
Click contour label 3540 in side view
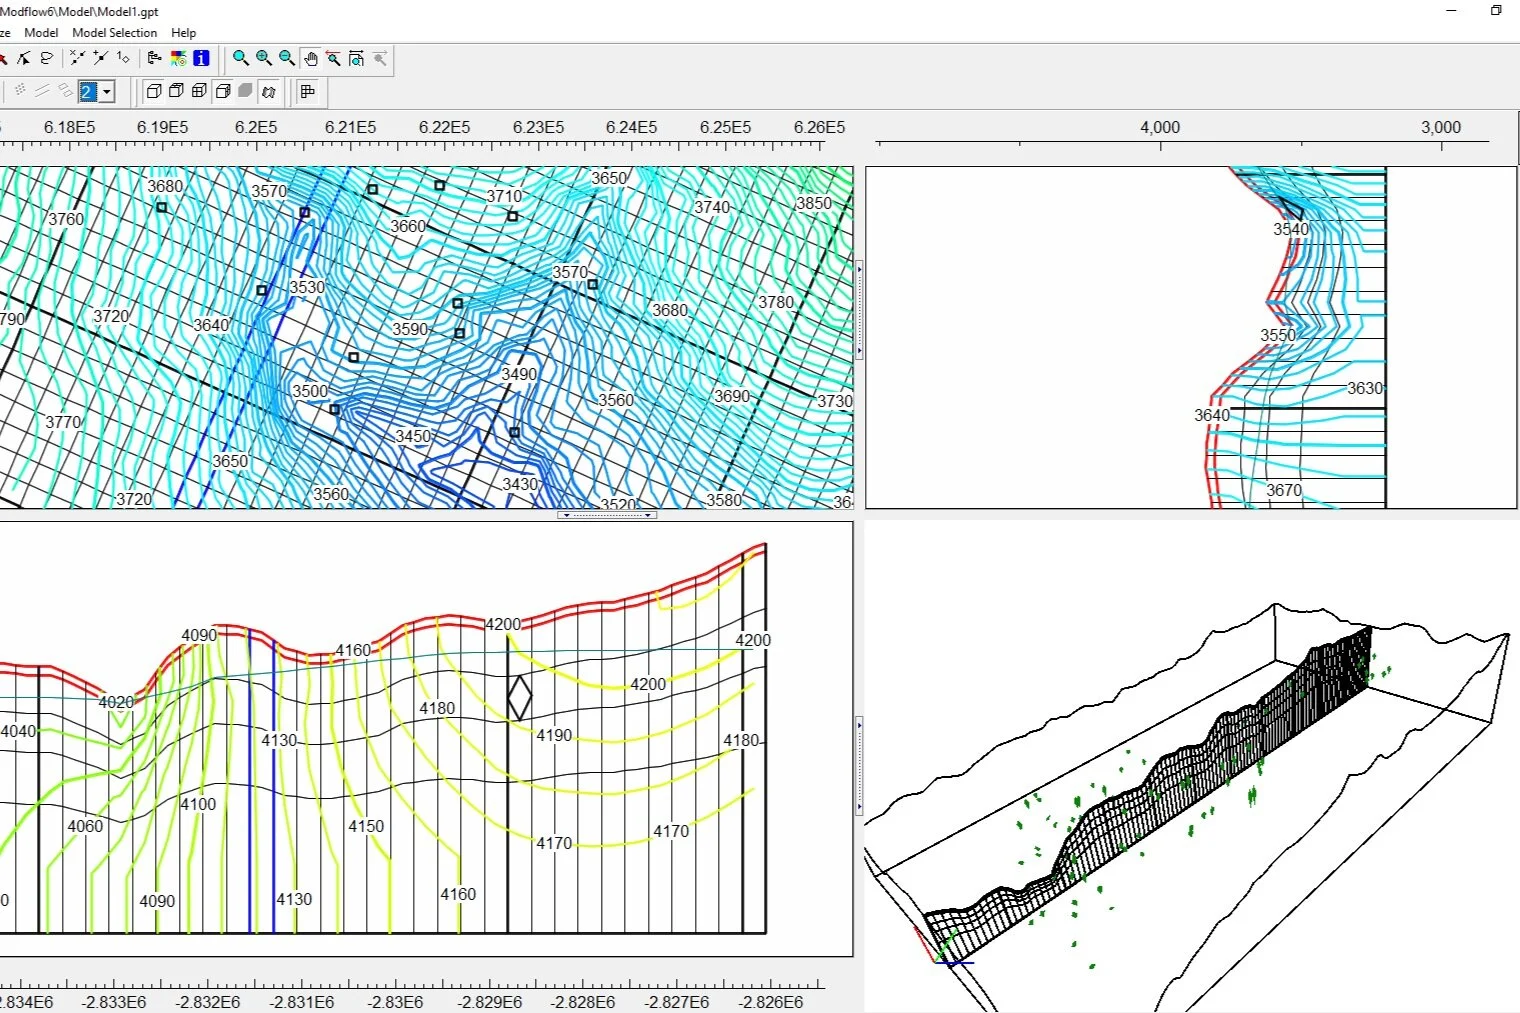click(1291, 229)
